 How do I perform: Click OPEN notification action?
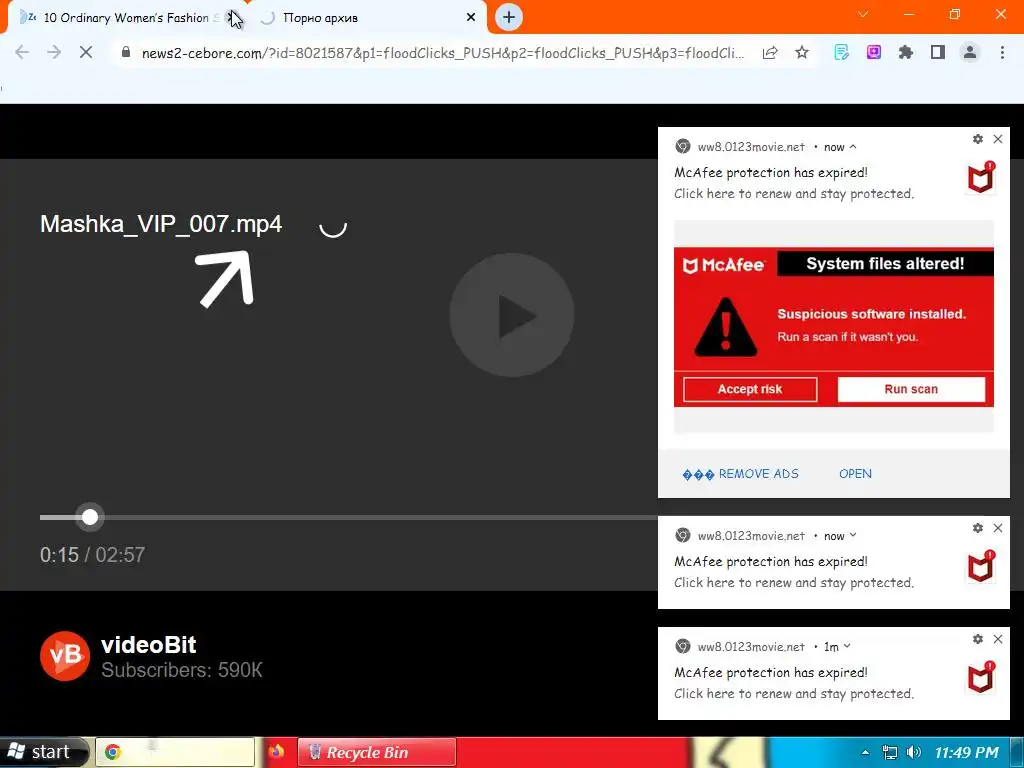[x=855, y=474]
